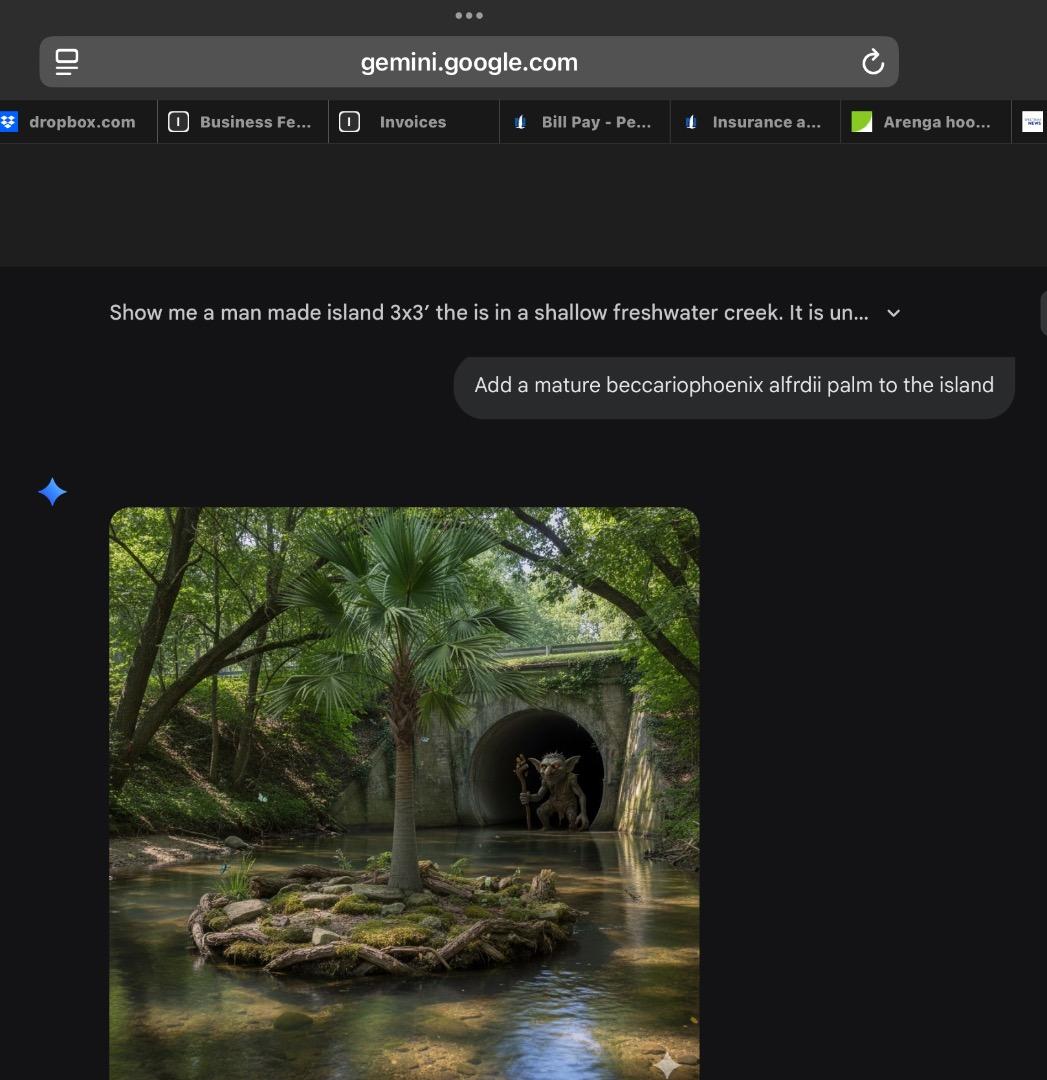The width and height of the screenshot is (1047, 1080).
Task: Open the Bill Pay - Pe... tab
Action: tap(595, 122)
